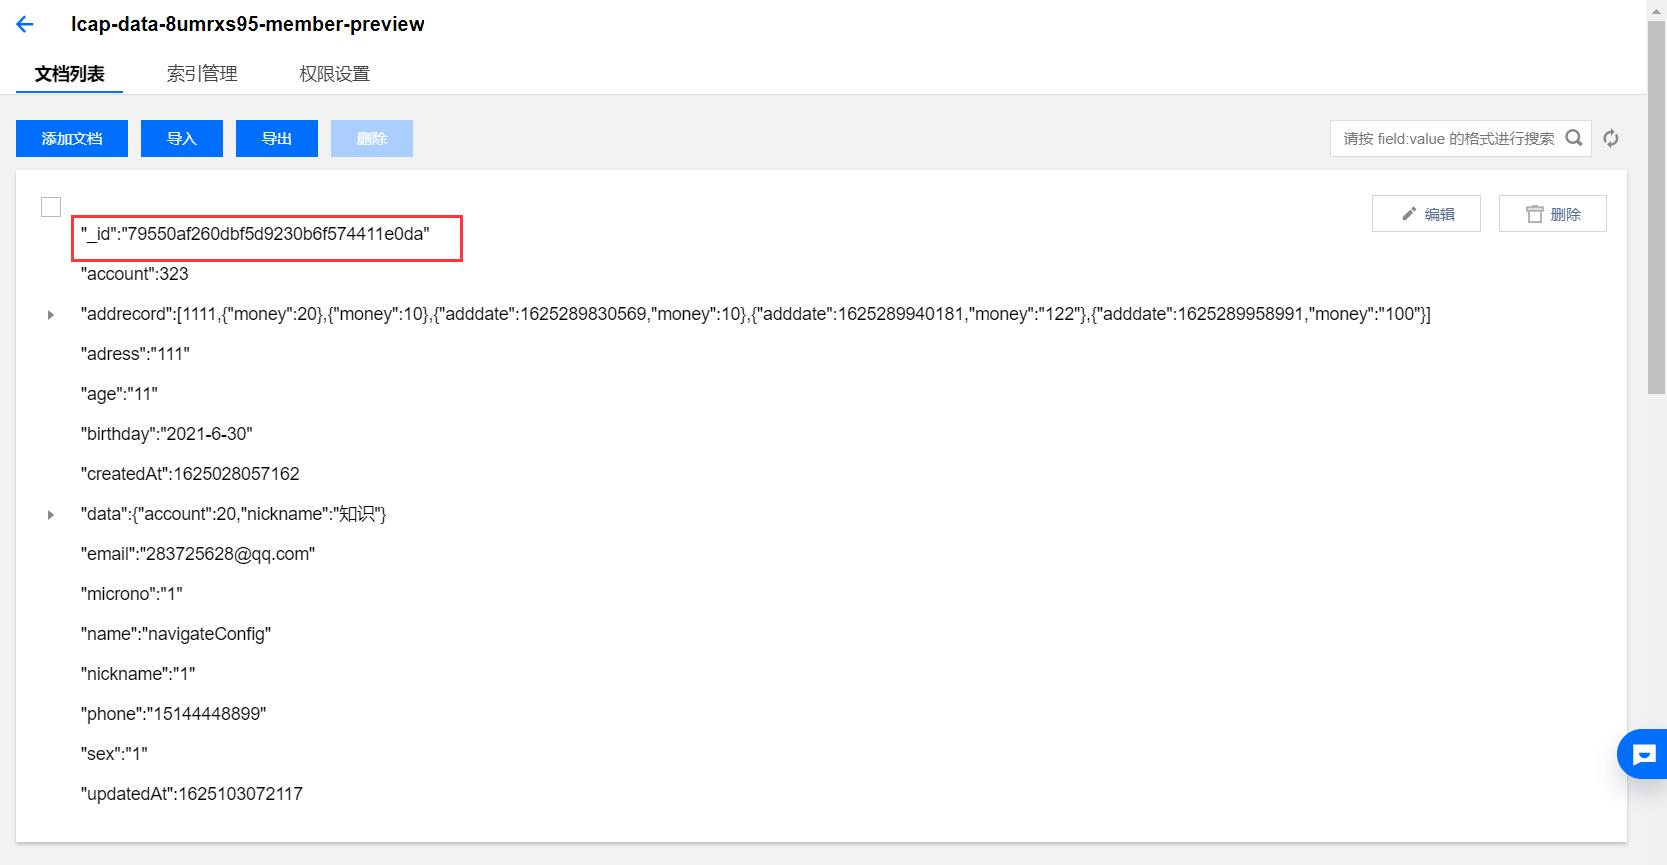Edit the document with 编辑 button
1667x865 pixels.
click(x=1426, y=214)
